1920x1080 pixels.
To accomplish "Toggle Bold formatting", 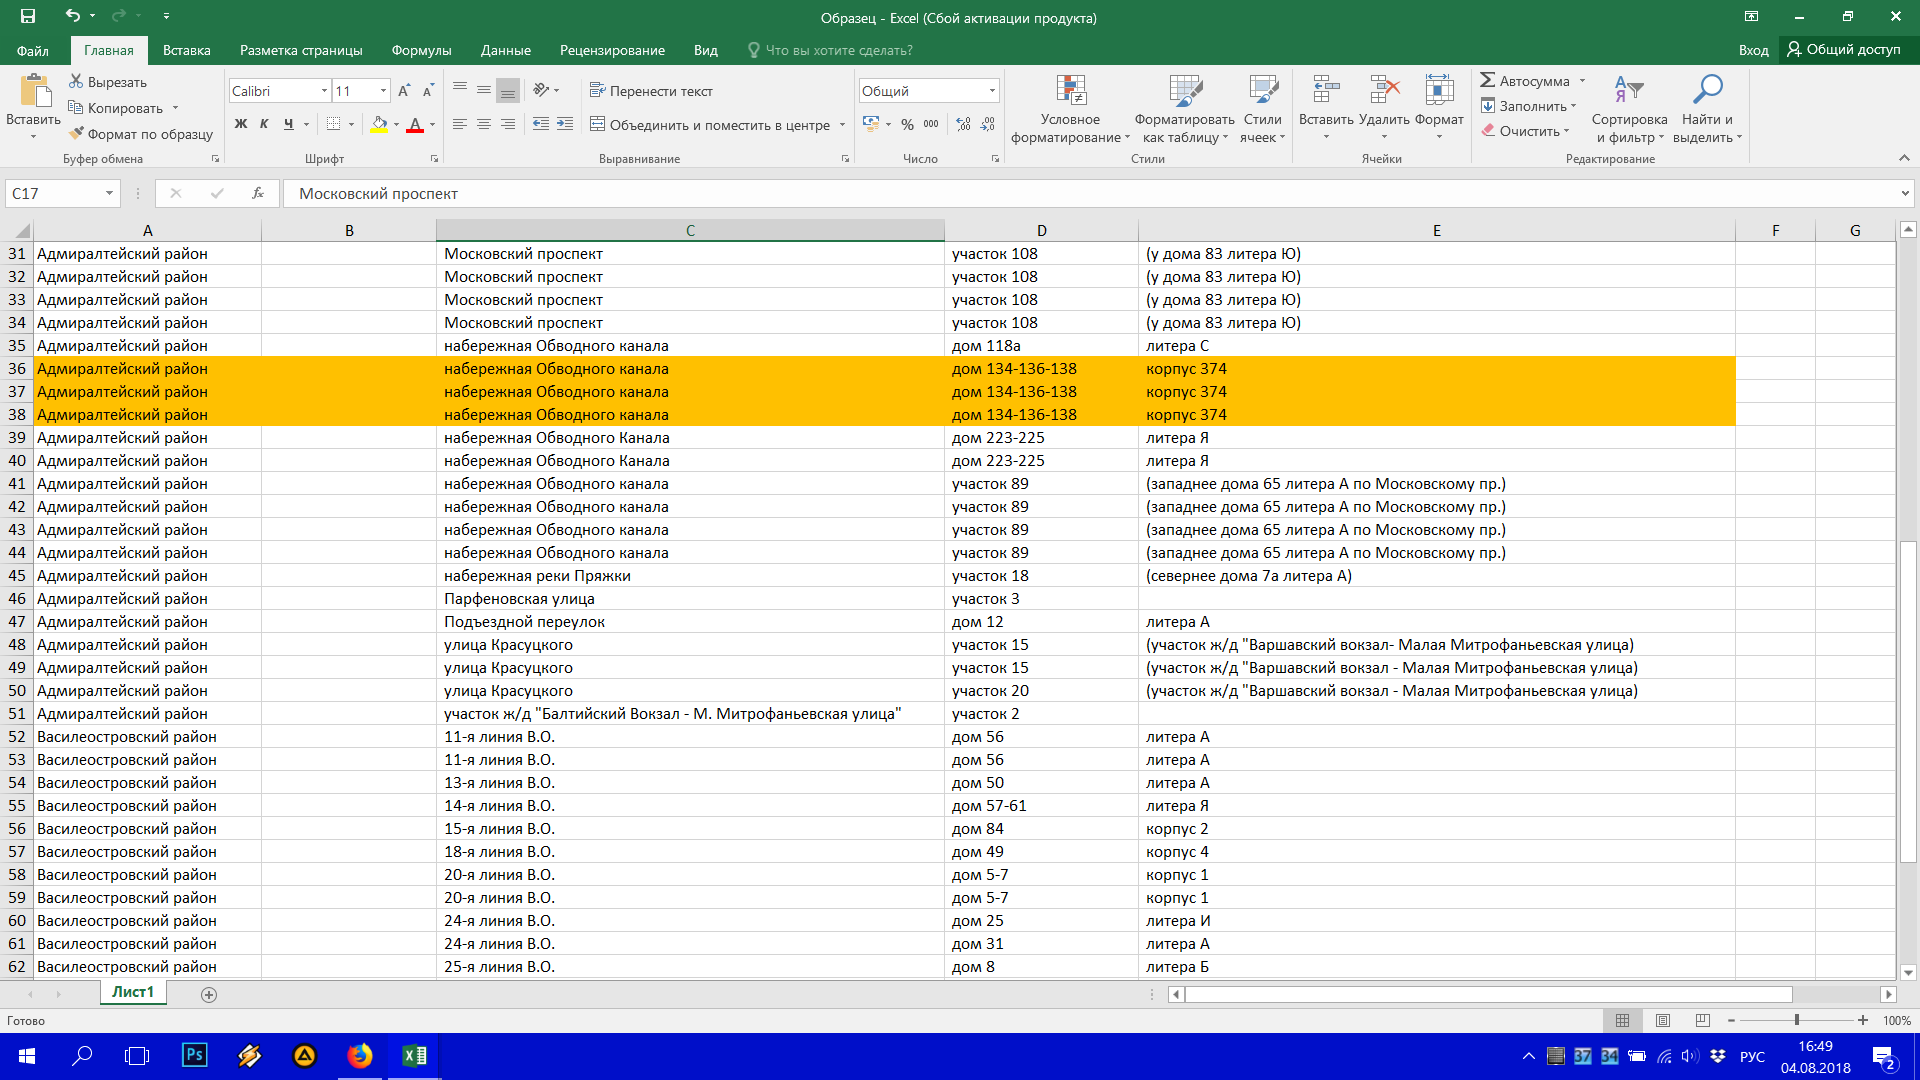I will point(240,124).
